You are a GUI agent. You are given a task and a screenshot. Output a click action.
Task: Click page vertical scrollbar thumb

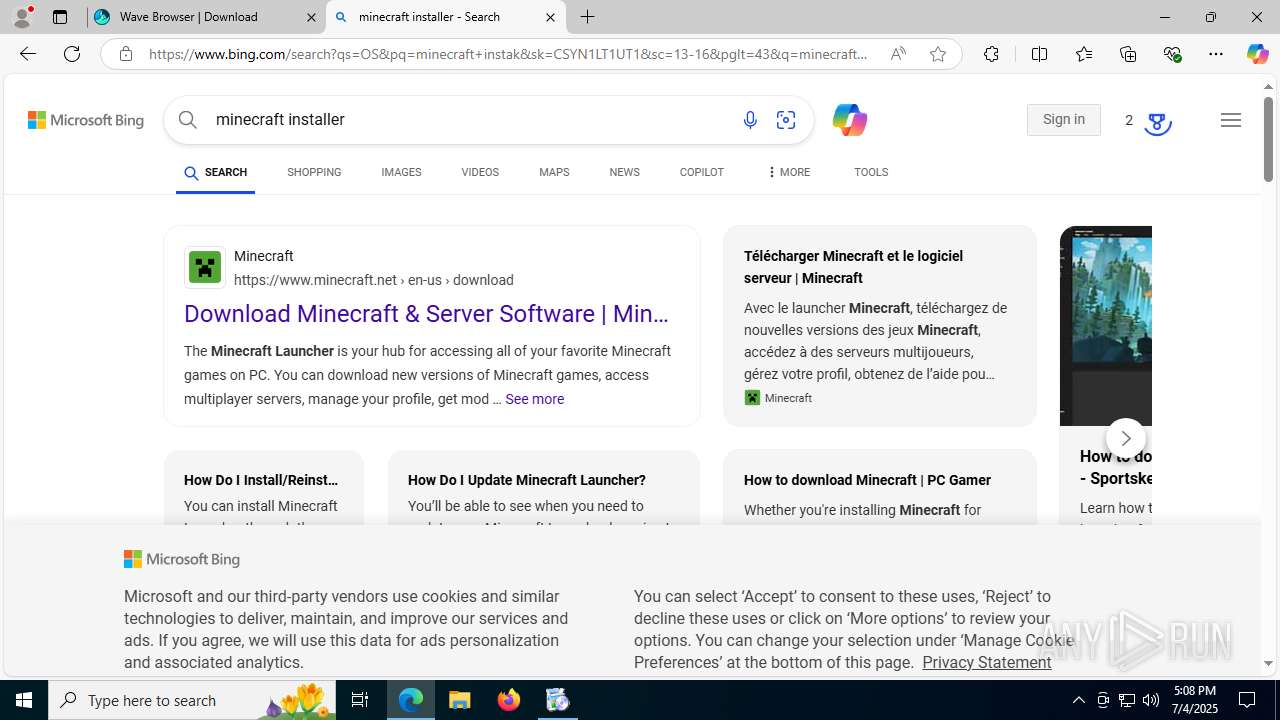pyautogui.click(x=1268, y=140)
